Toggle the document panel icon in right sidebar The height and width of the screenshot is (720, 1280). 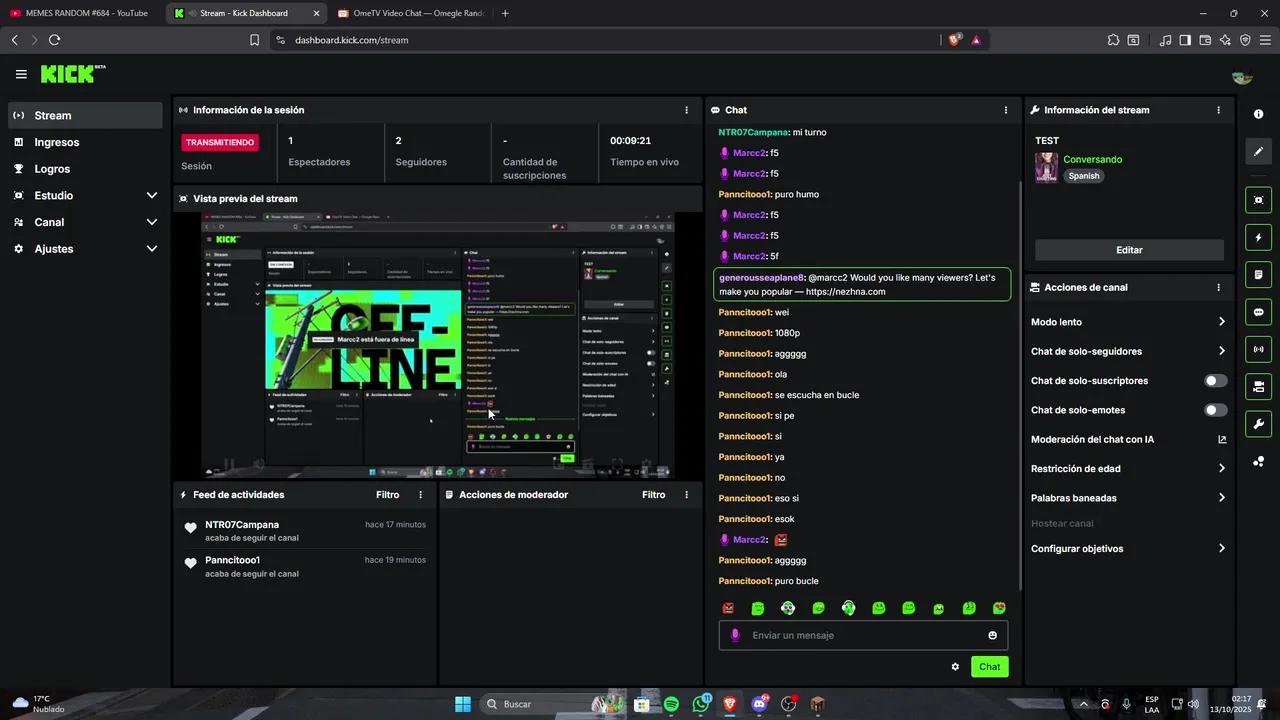pyautogui.click(x=1258, y=275)
